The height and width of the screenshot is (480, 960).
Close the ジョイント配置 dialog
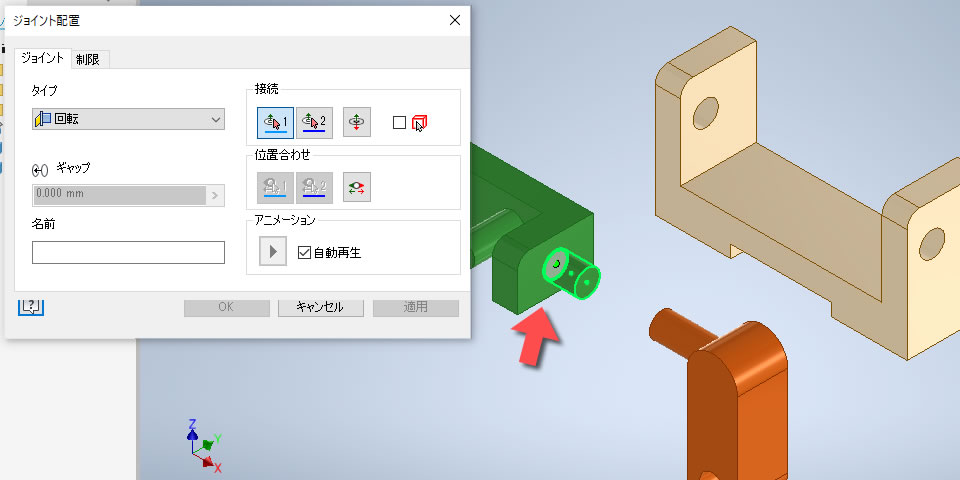coord(455,20)
